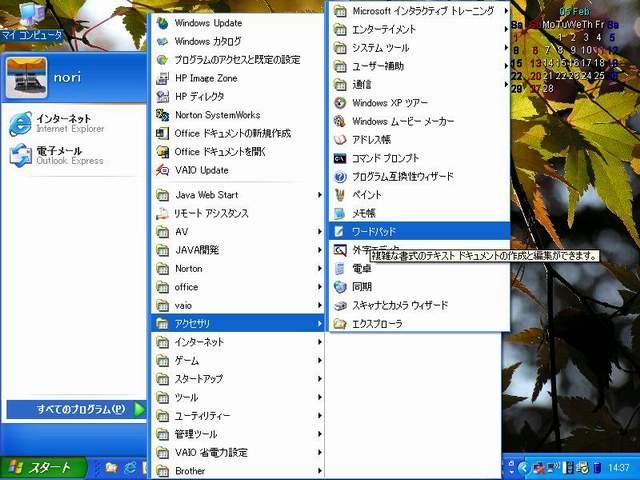
Task: Open メモ帳
Action: 420,213
